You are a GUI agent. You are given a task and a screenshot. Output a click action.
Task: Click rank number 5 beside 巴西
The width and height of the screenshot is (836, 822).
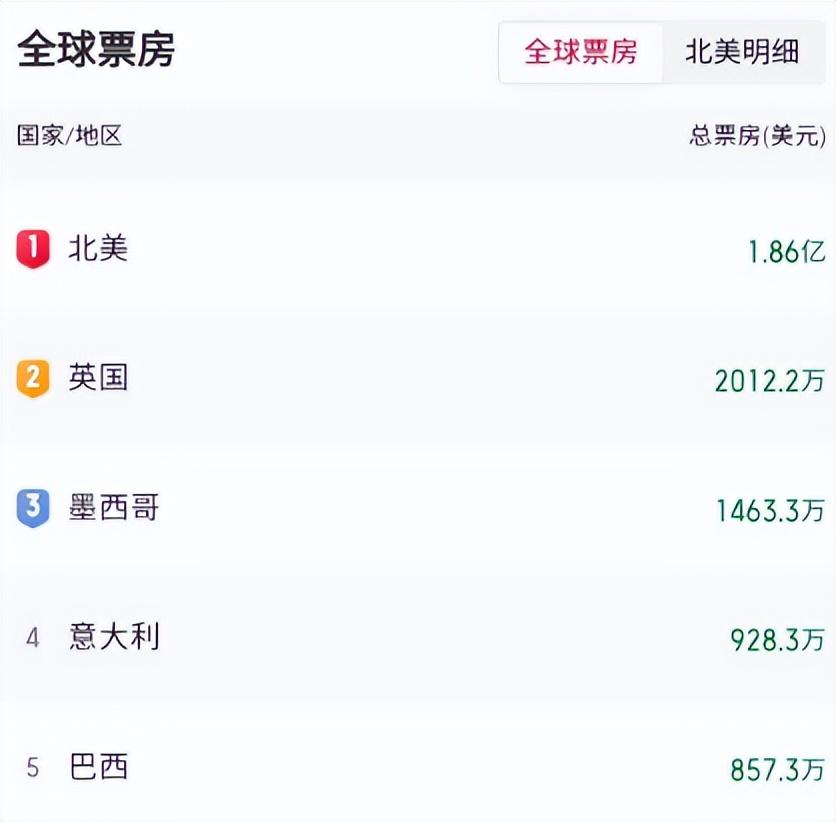coord(33,768)
